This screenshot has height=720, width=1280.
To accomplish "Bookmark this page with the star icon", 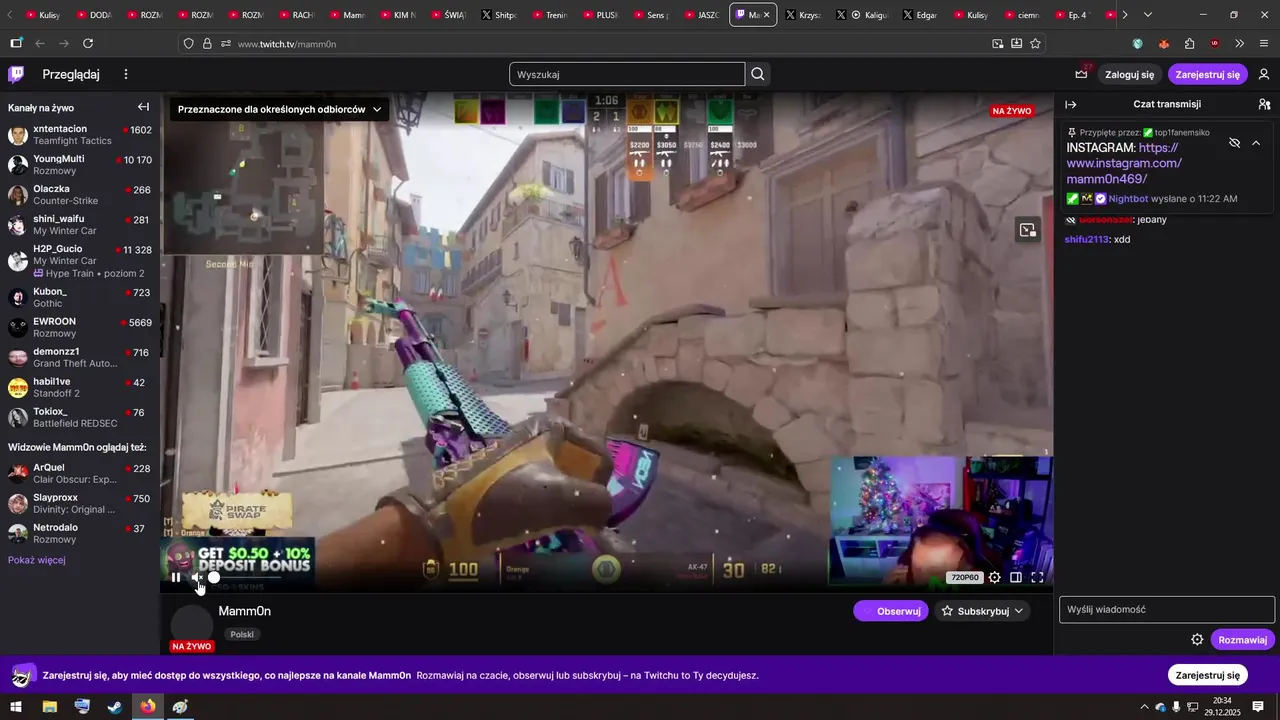I will [1035, 44].
